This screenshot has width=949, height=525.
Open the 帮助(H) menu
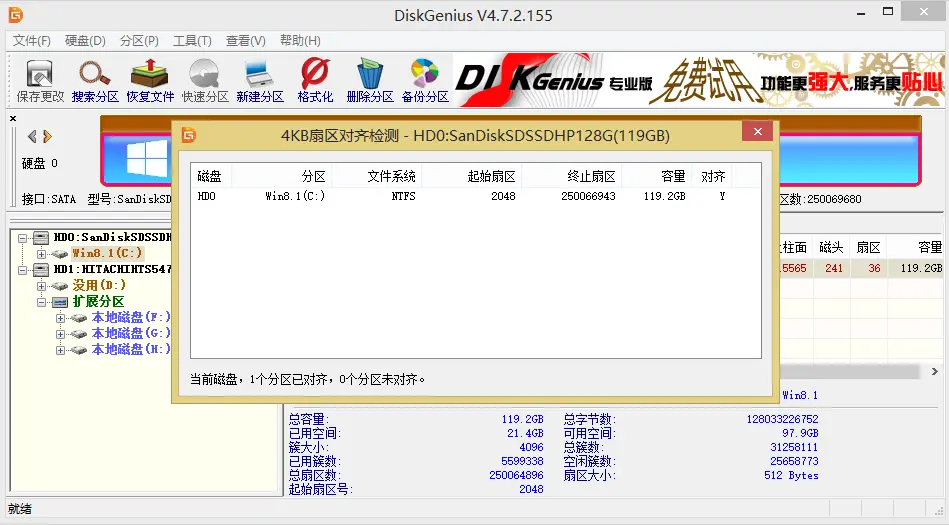point(300,41)
